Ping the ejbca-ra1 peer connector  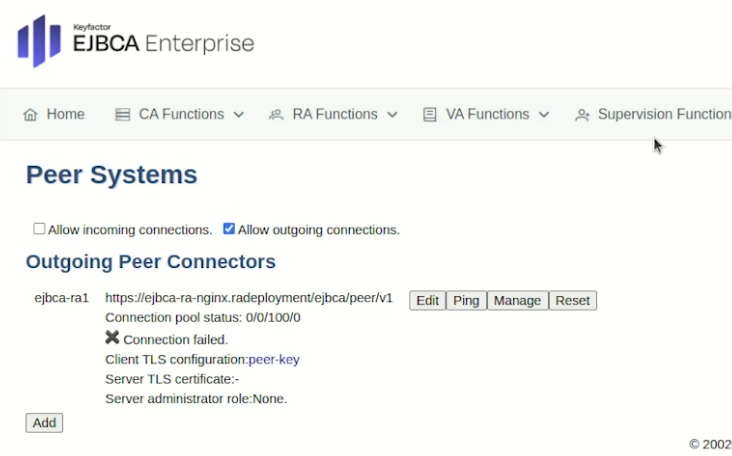465,300
